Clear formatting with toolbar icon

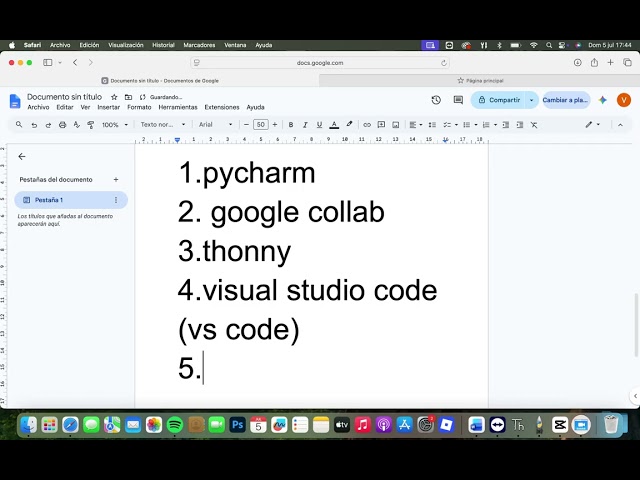click(x=534, y=124)
